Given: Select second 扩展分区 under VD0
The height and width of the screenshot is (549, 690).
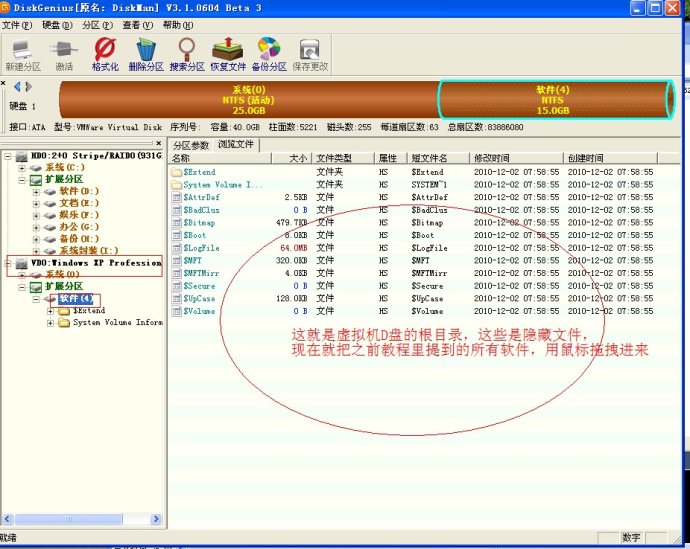Looking at the screenshot, I should pos(64,286).
